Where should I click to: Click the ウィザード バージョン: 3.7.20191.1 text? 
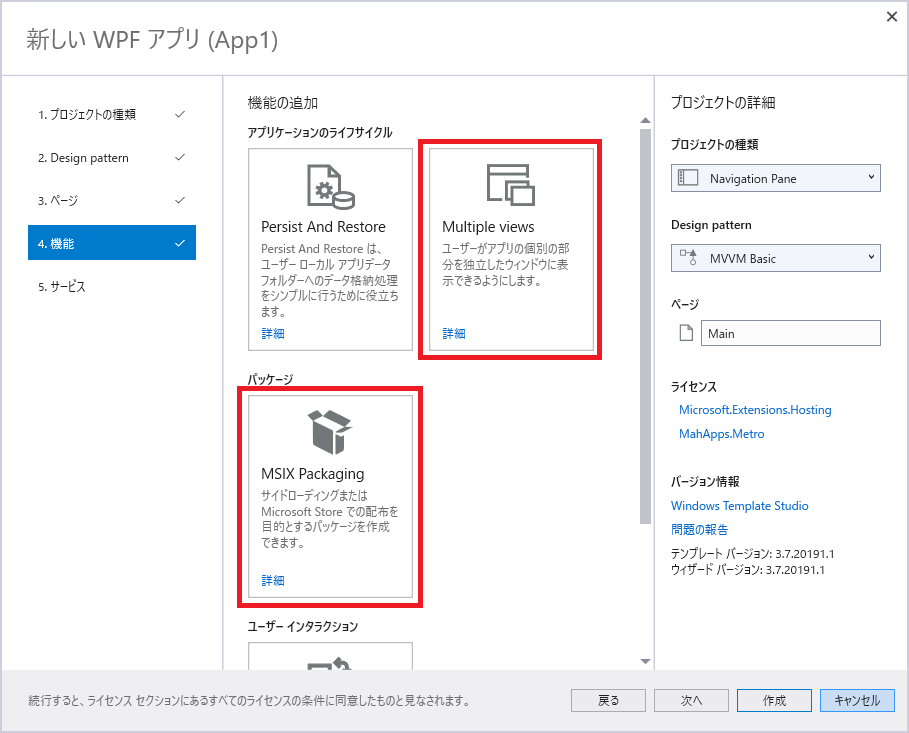[x=748, y=569]
